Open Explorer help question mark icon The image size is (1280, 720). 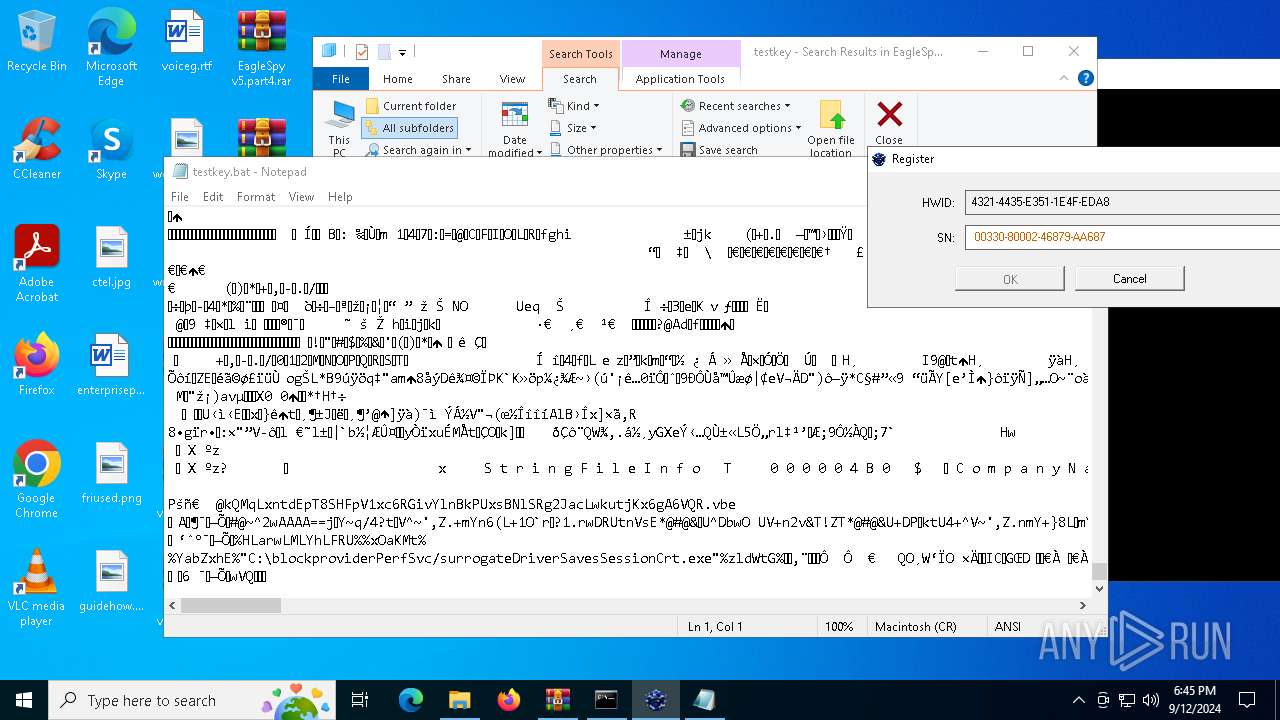click(1086, 78)
